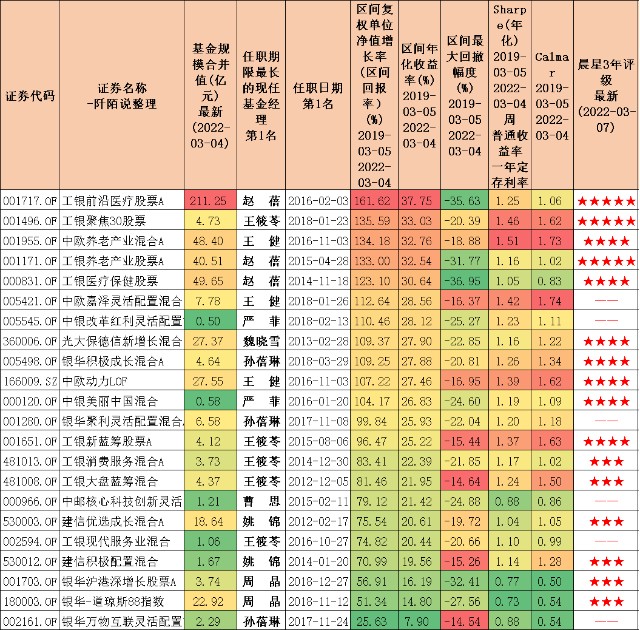Image resolution: width=640 pixels, height=630 pixels.
Task: Click code cell 180003.OF
Action: tap(30, 601)
